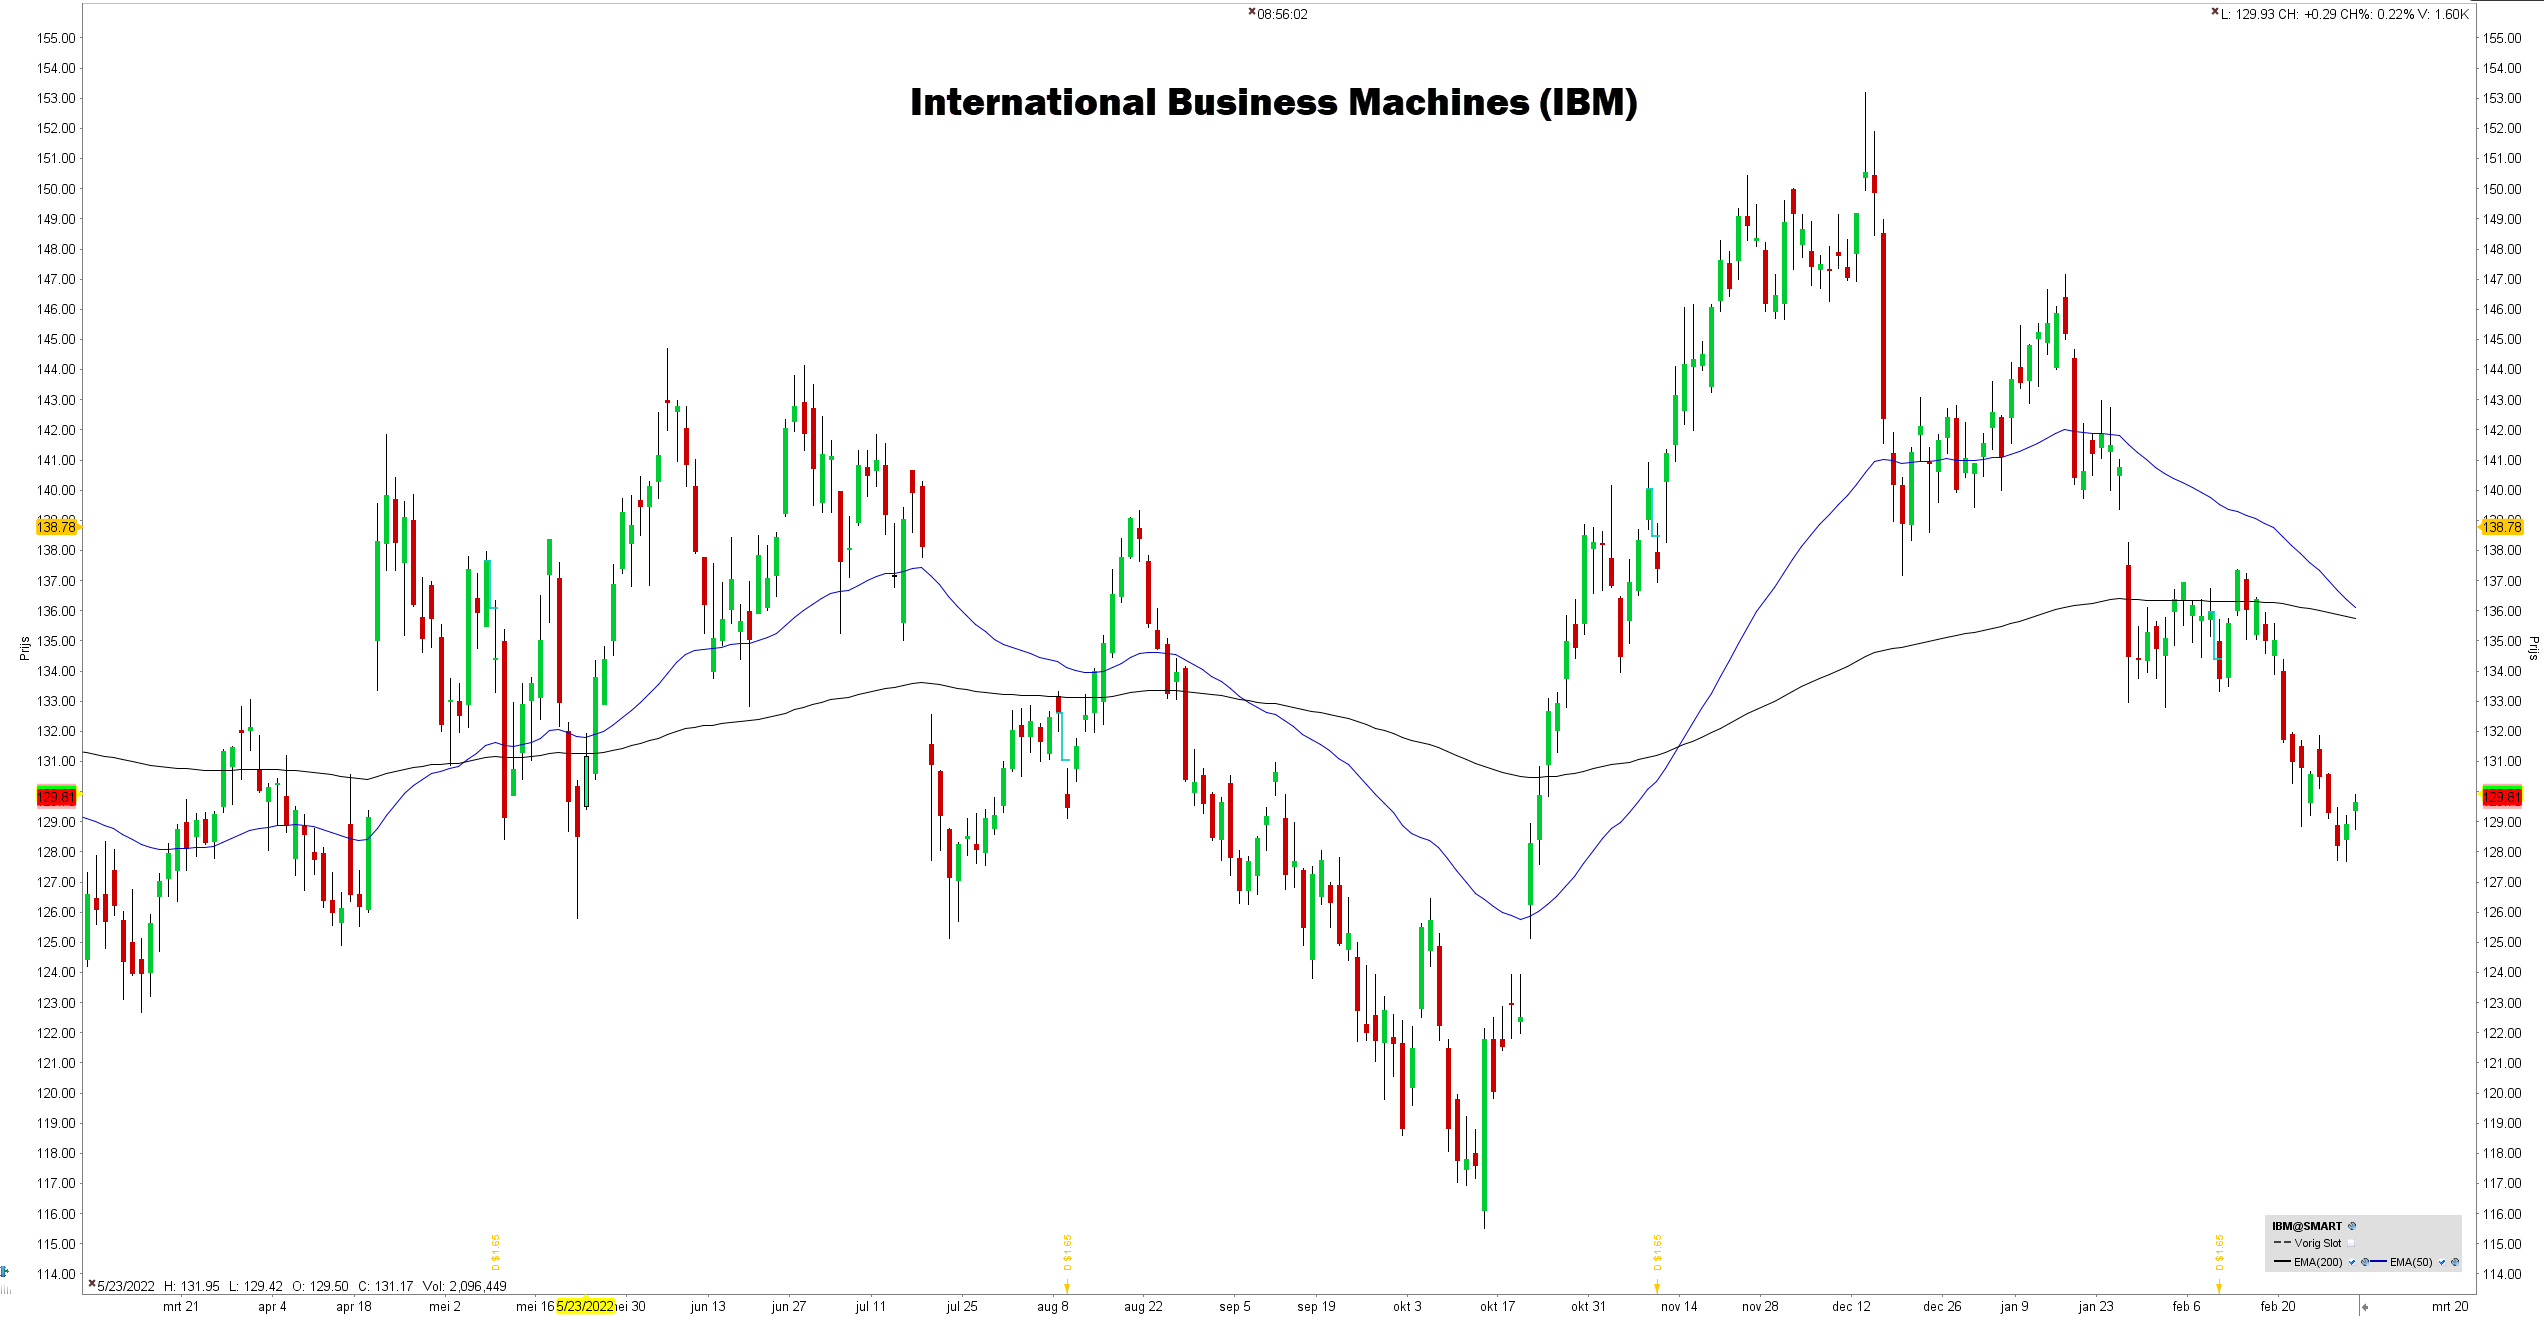Click the chart title International Business Machines (IBM)
This screenshot has height=1318, width=2544.
[x=1274, y=102]
